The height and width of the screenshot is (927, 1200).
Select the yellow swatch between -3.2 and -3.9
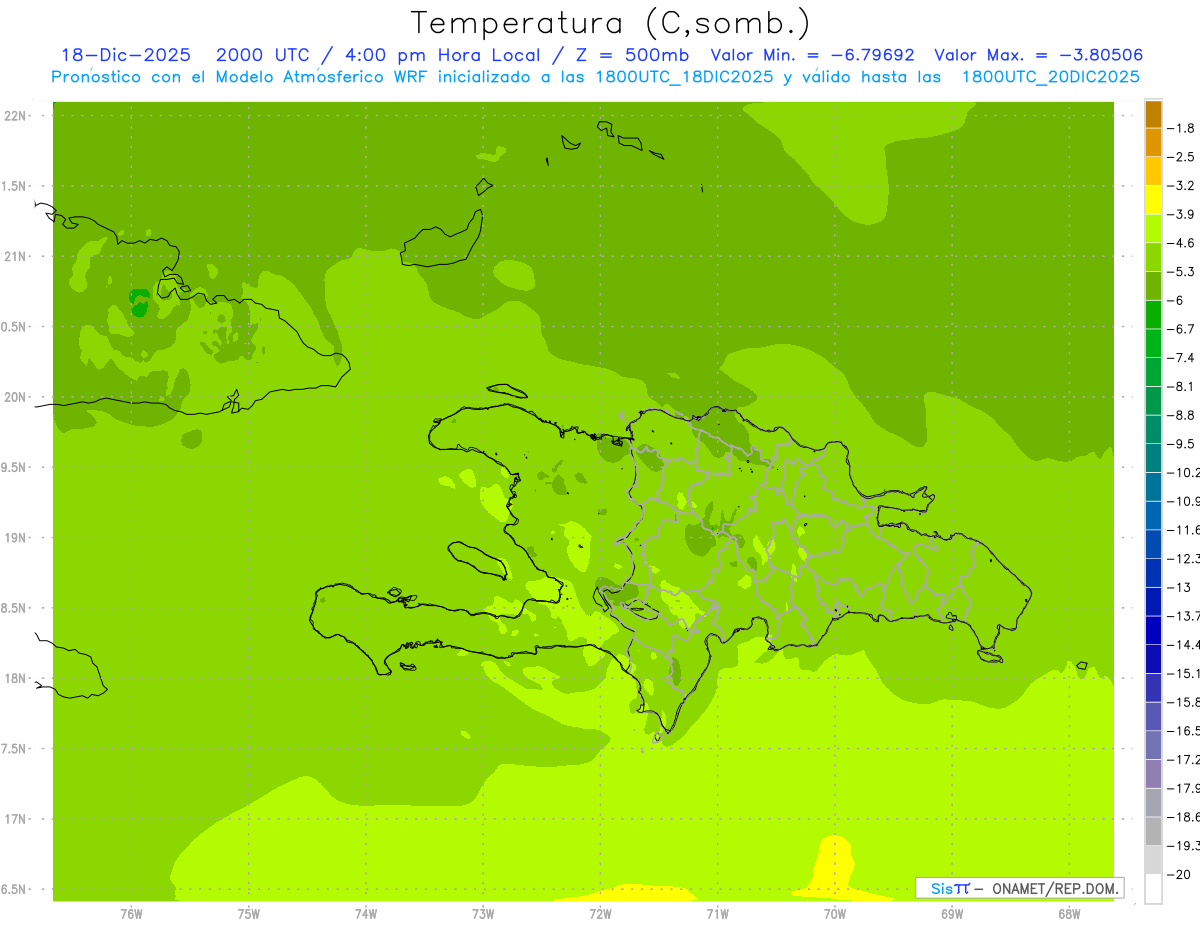[x=1153, y=200]
